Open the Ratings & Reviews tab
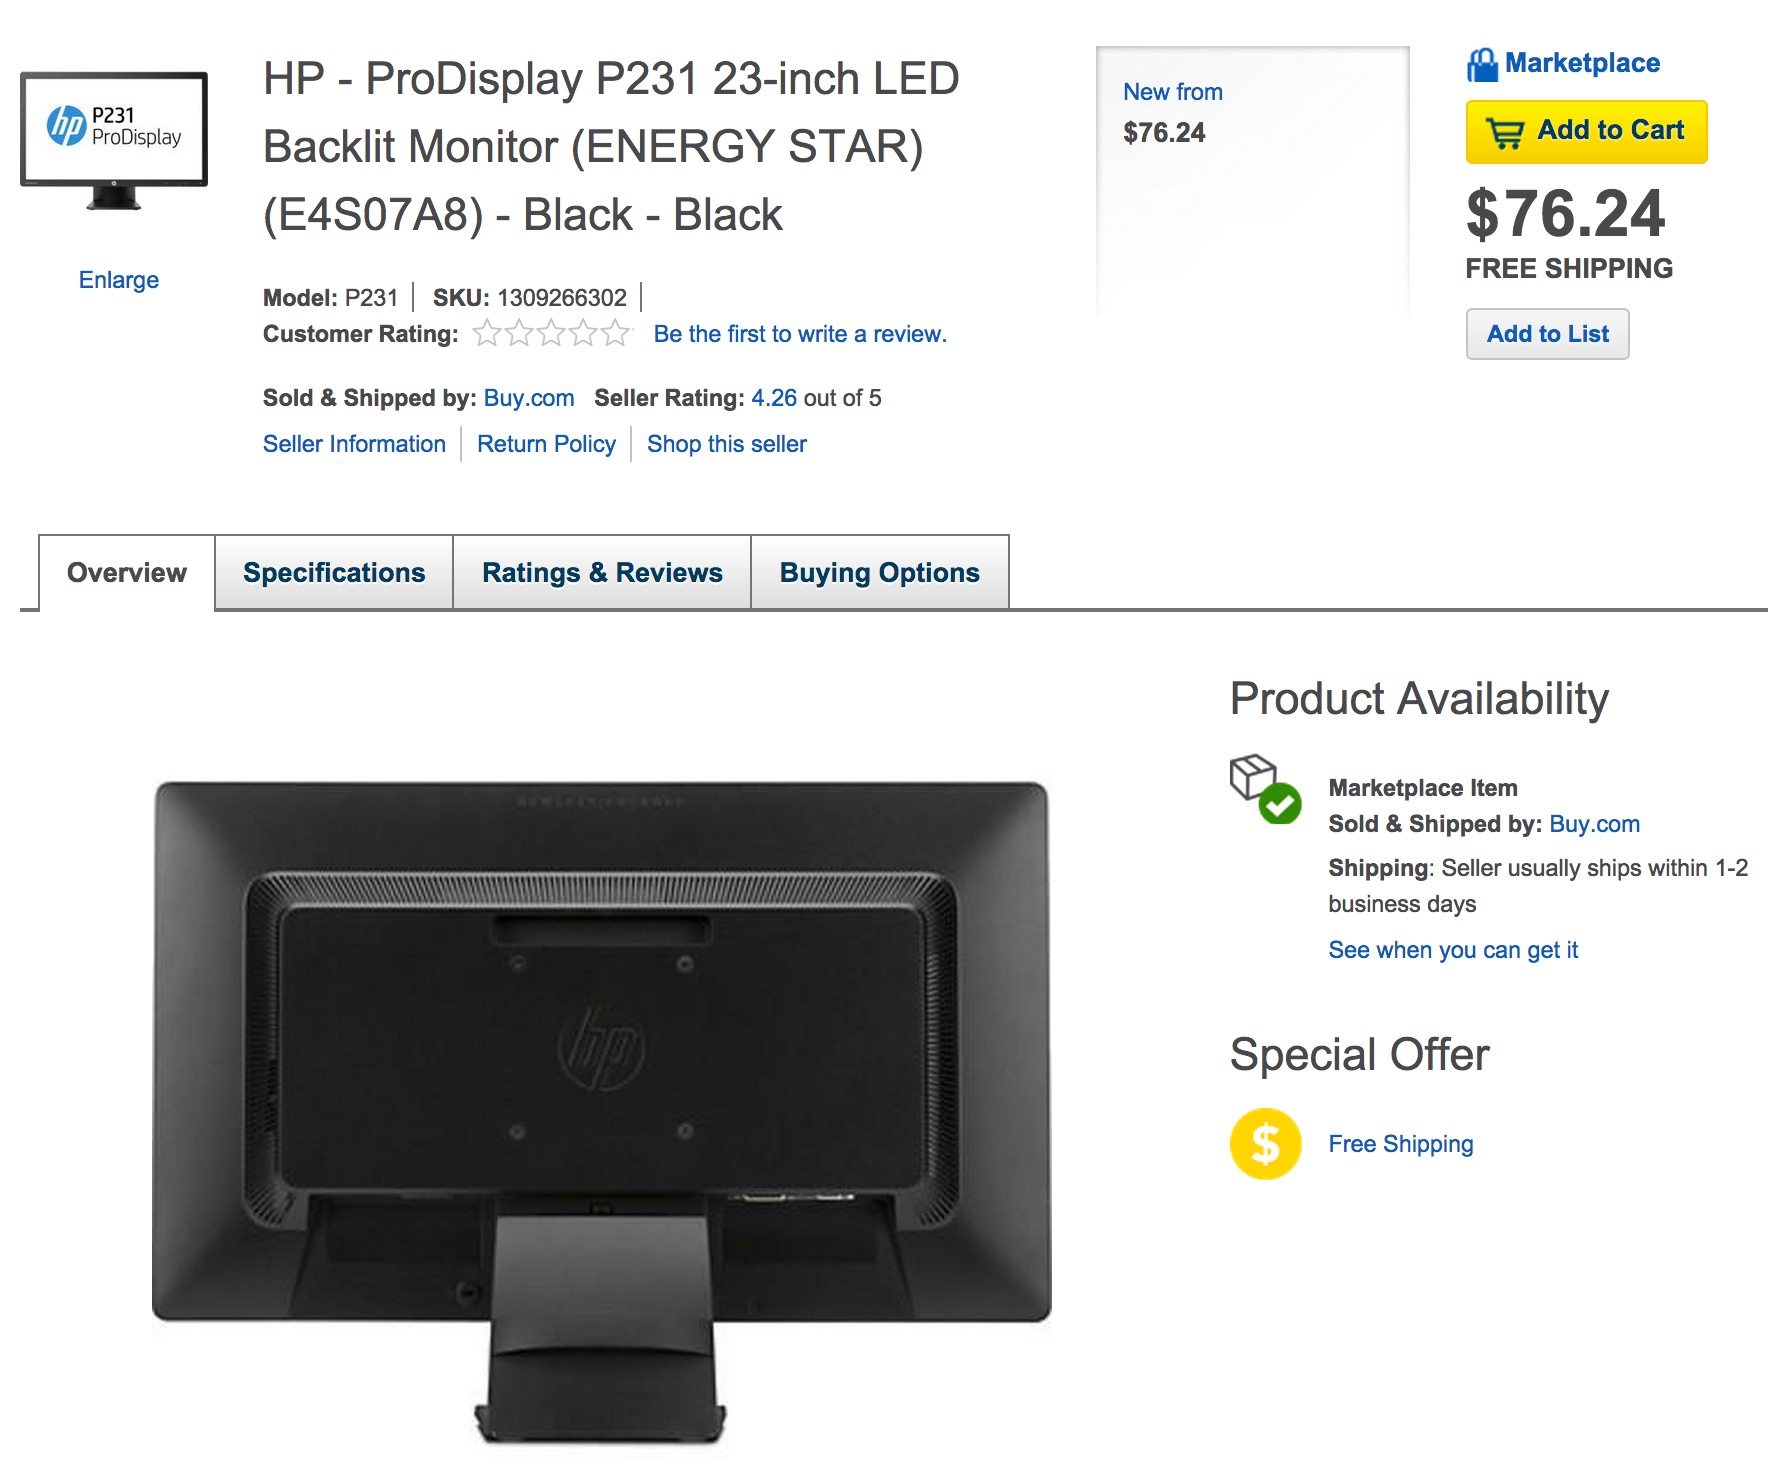 click(x=601, y=572)
